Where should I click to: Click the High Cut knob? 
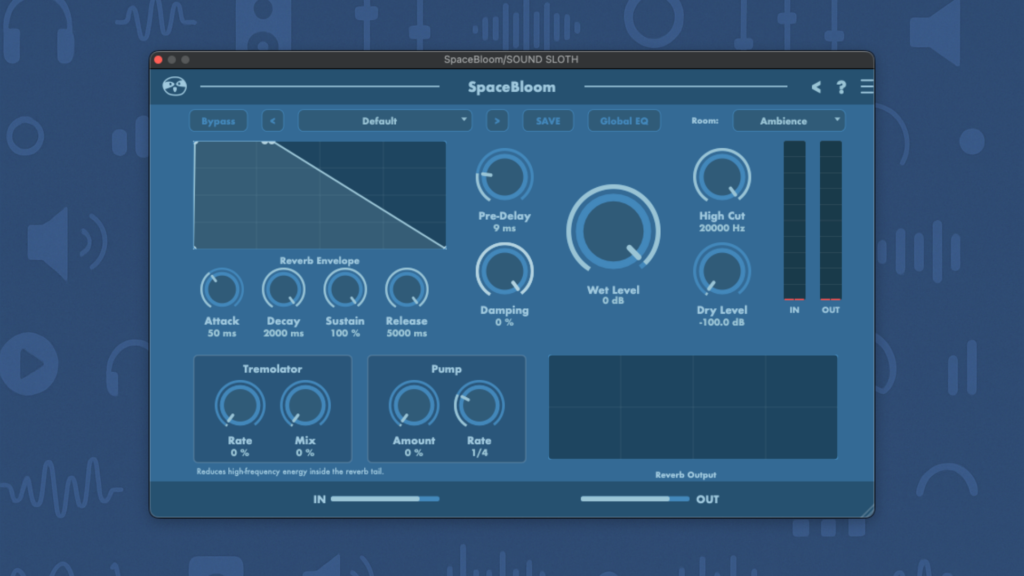point(722,177)
